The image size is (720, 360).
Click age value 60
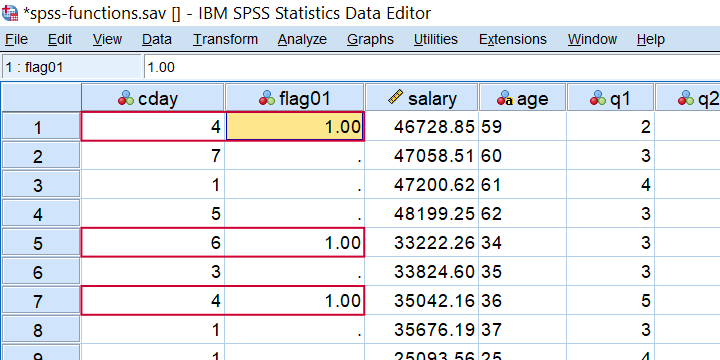tap(491, 156)
